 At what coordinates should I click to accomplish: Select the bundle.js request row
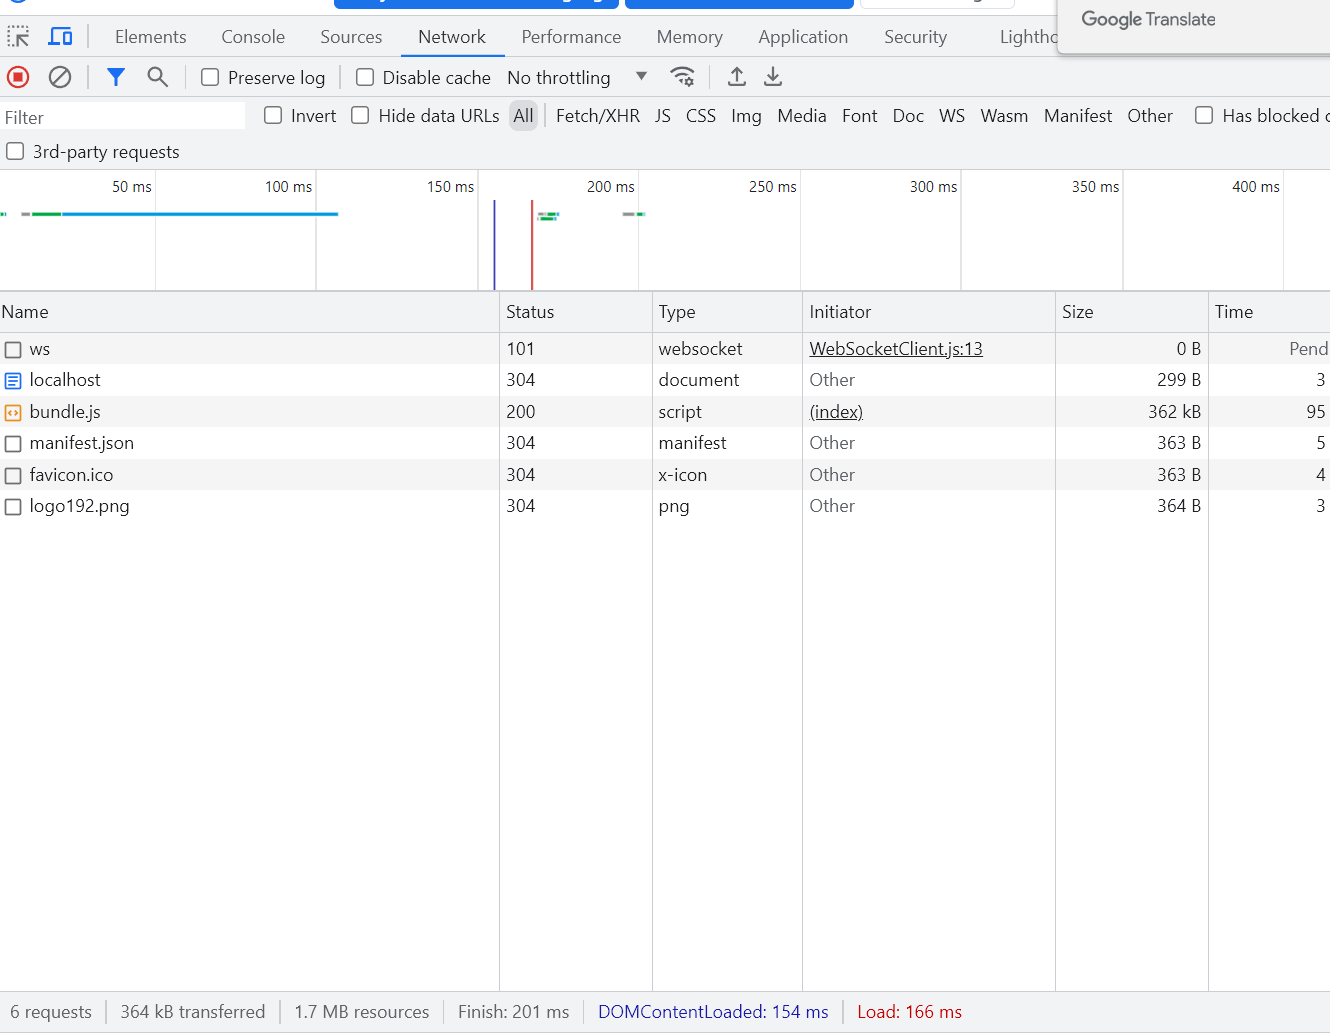coord(665,412)
